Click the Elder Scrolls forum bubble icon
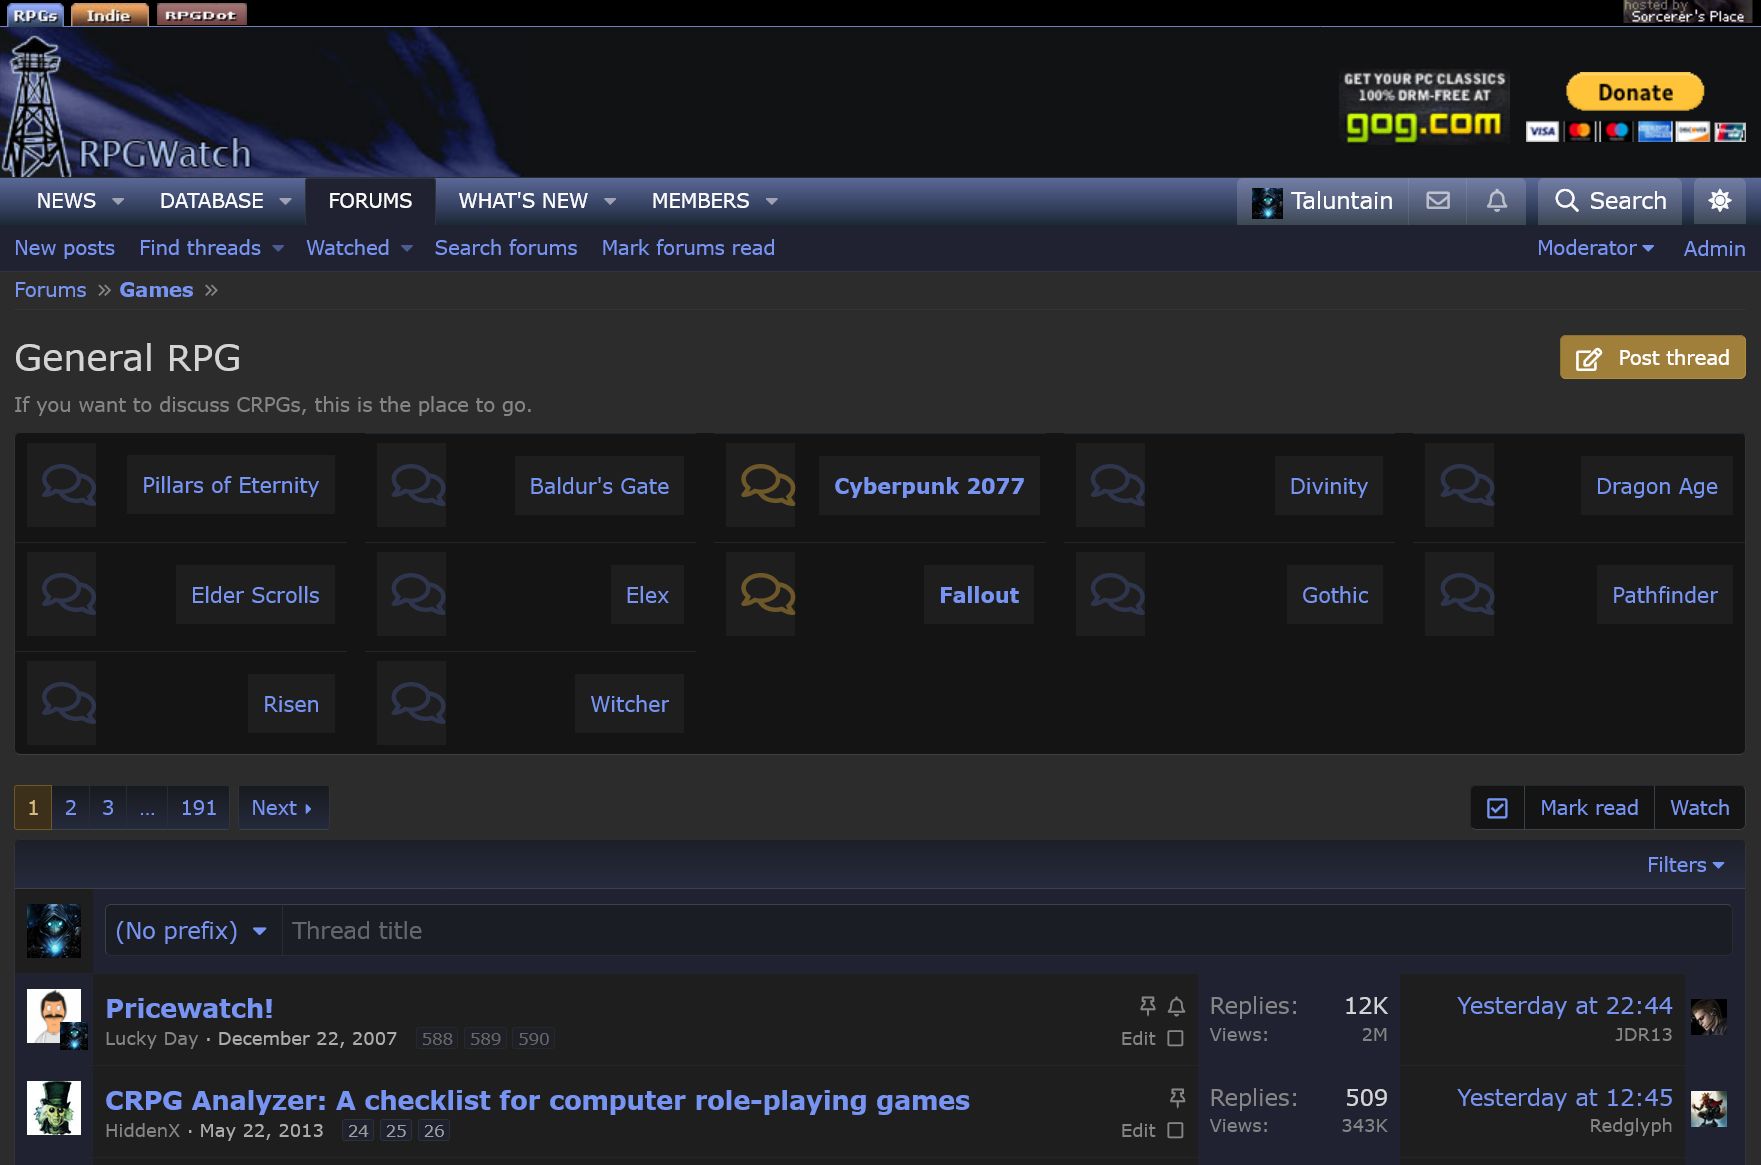The width and height of the screenshot is (1761, 1165). tap(69, 594)
